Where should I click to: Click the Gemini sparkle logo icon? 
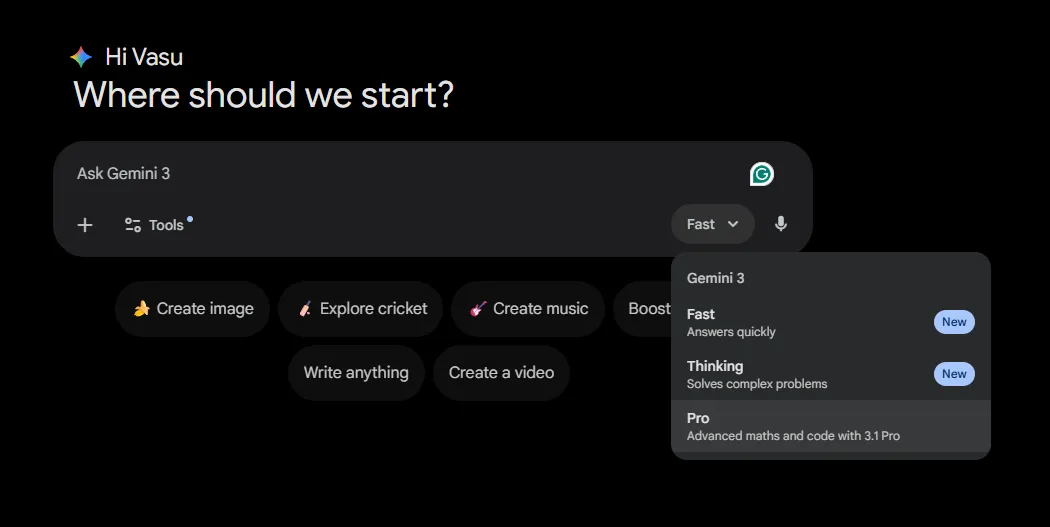(x=81, y=57)
